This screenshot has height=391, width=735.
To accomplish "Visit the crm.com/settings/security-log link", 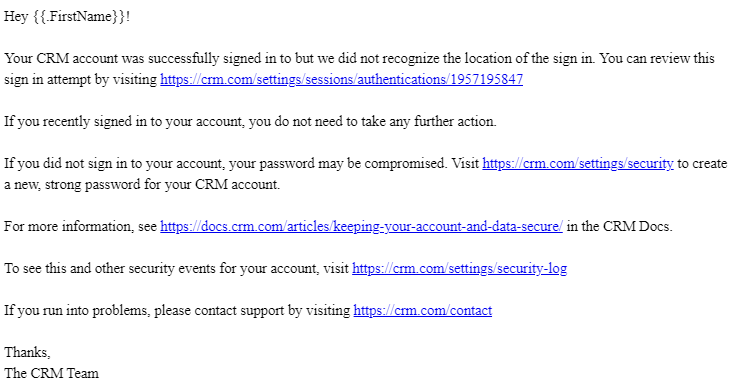I will click(459, 268).
